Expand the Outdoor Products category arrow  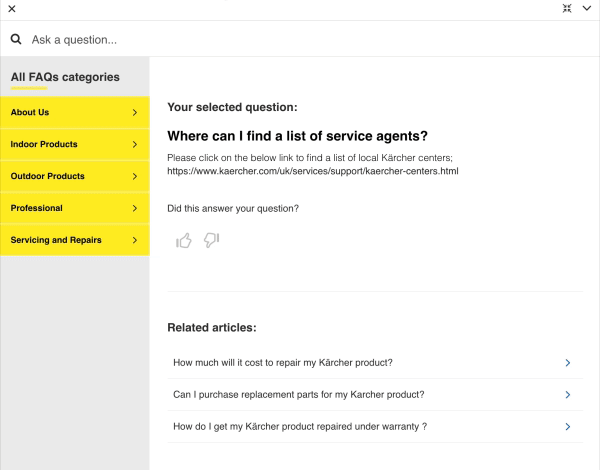tap(135, 176)
